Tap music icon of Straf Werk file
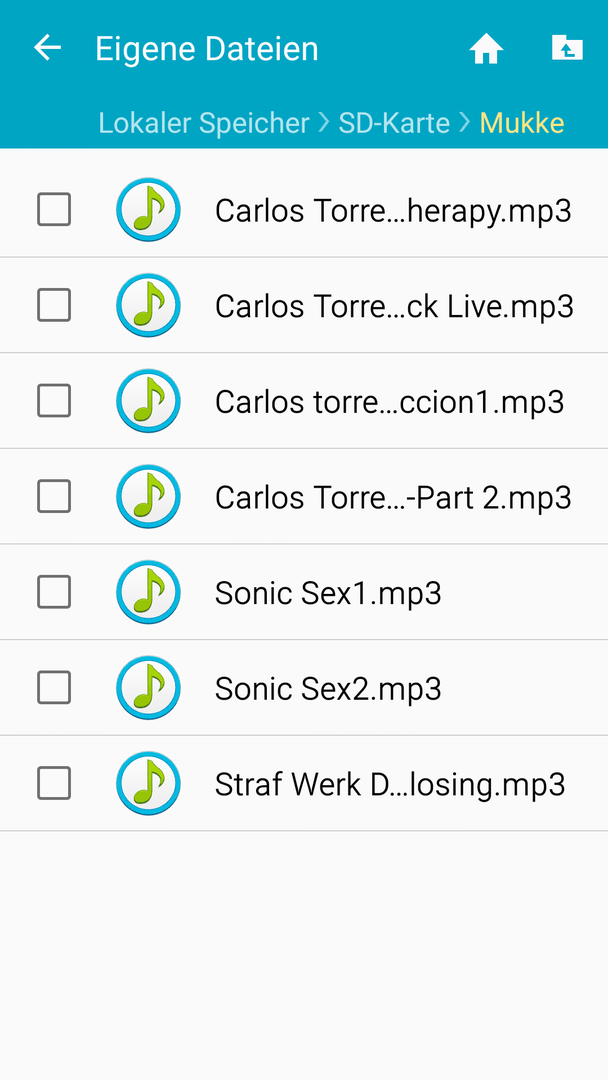Screen dimensions: 608x1080 [x=148, y=783]
